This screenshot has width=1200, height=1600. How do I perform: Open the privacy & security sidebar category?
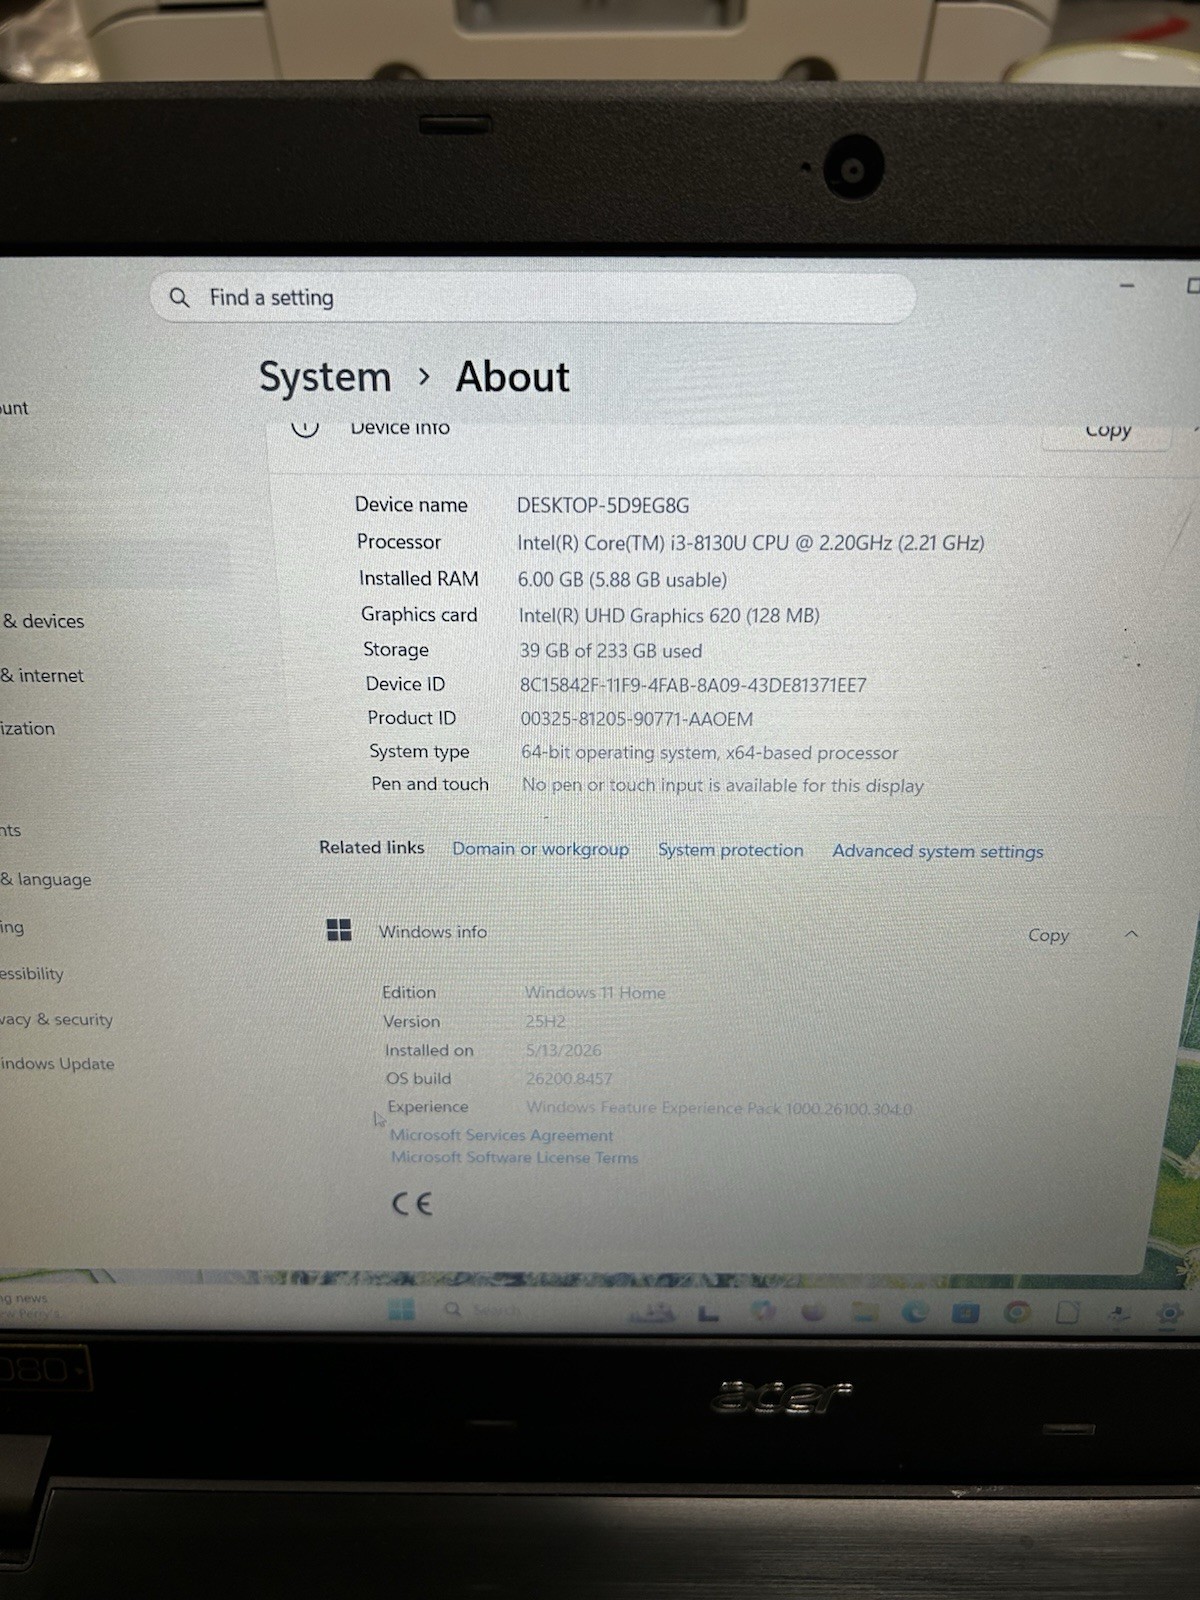pyautogui.click(x=56, y=1020)
